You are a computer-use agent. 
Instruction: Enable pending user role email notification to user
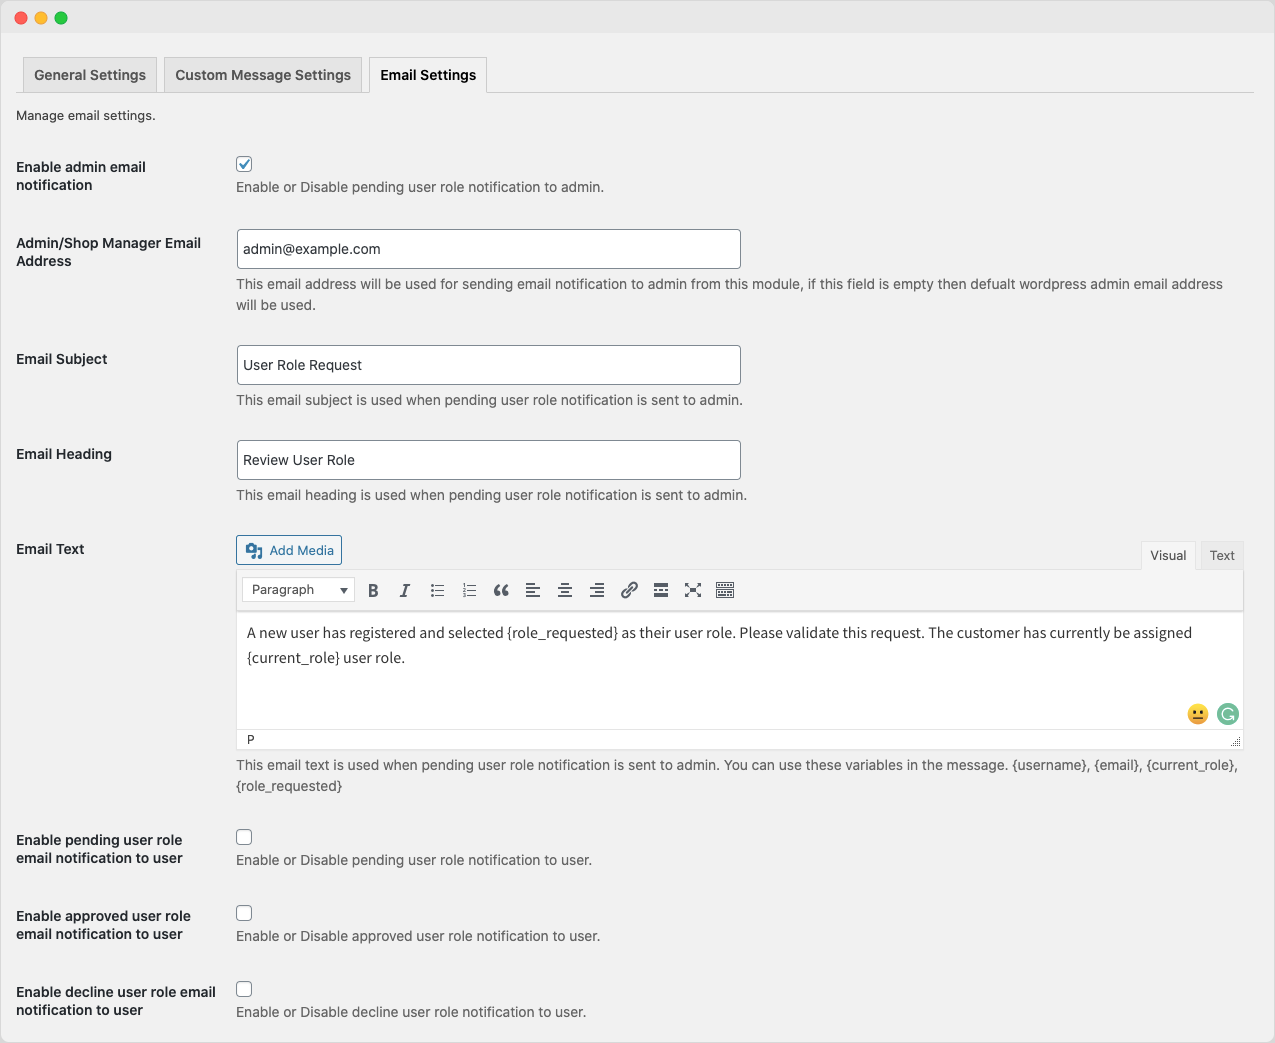pos(243,837)
